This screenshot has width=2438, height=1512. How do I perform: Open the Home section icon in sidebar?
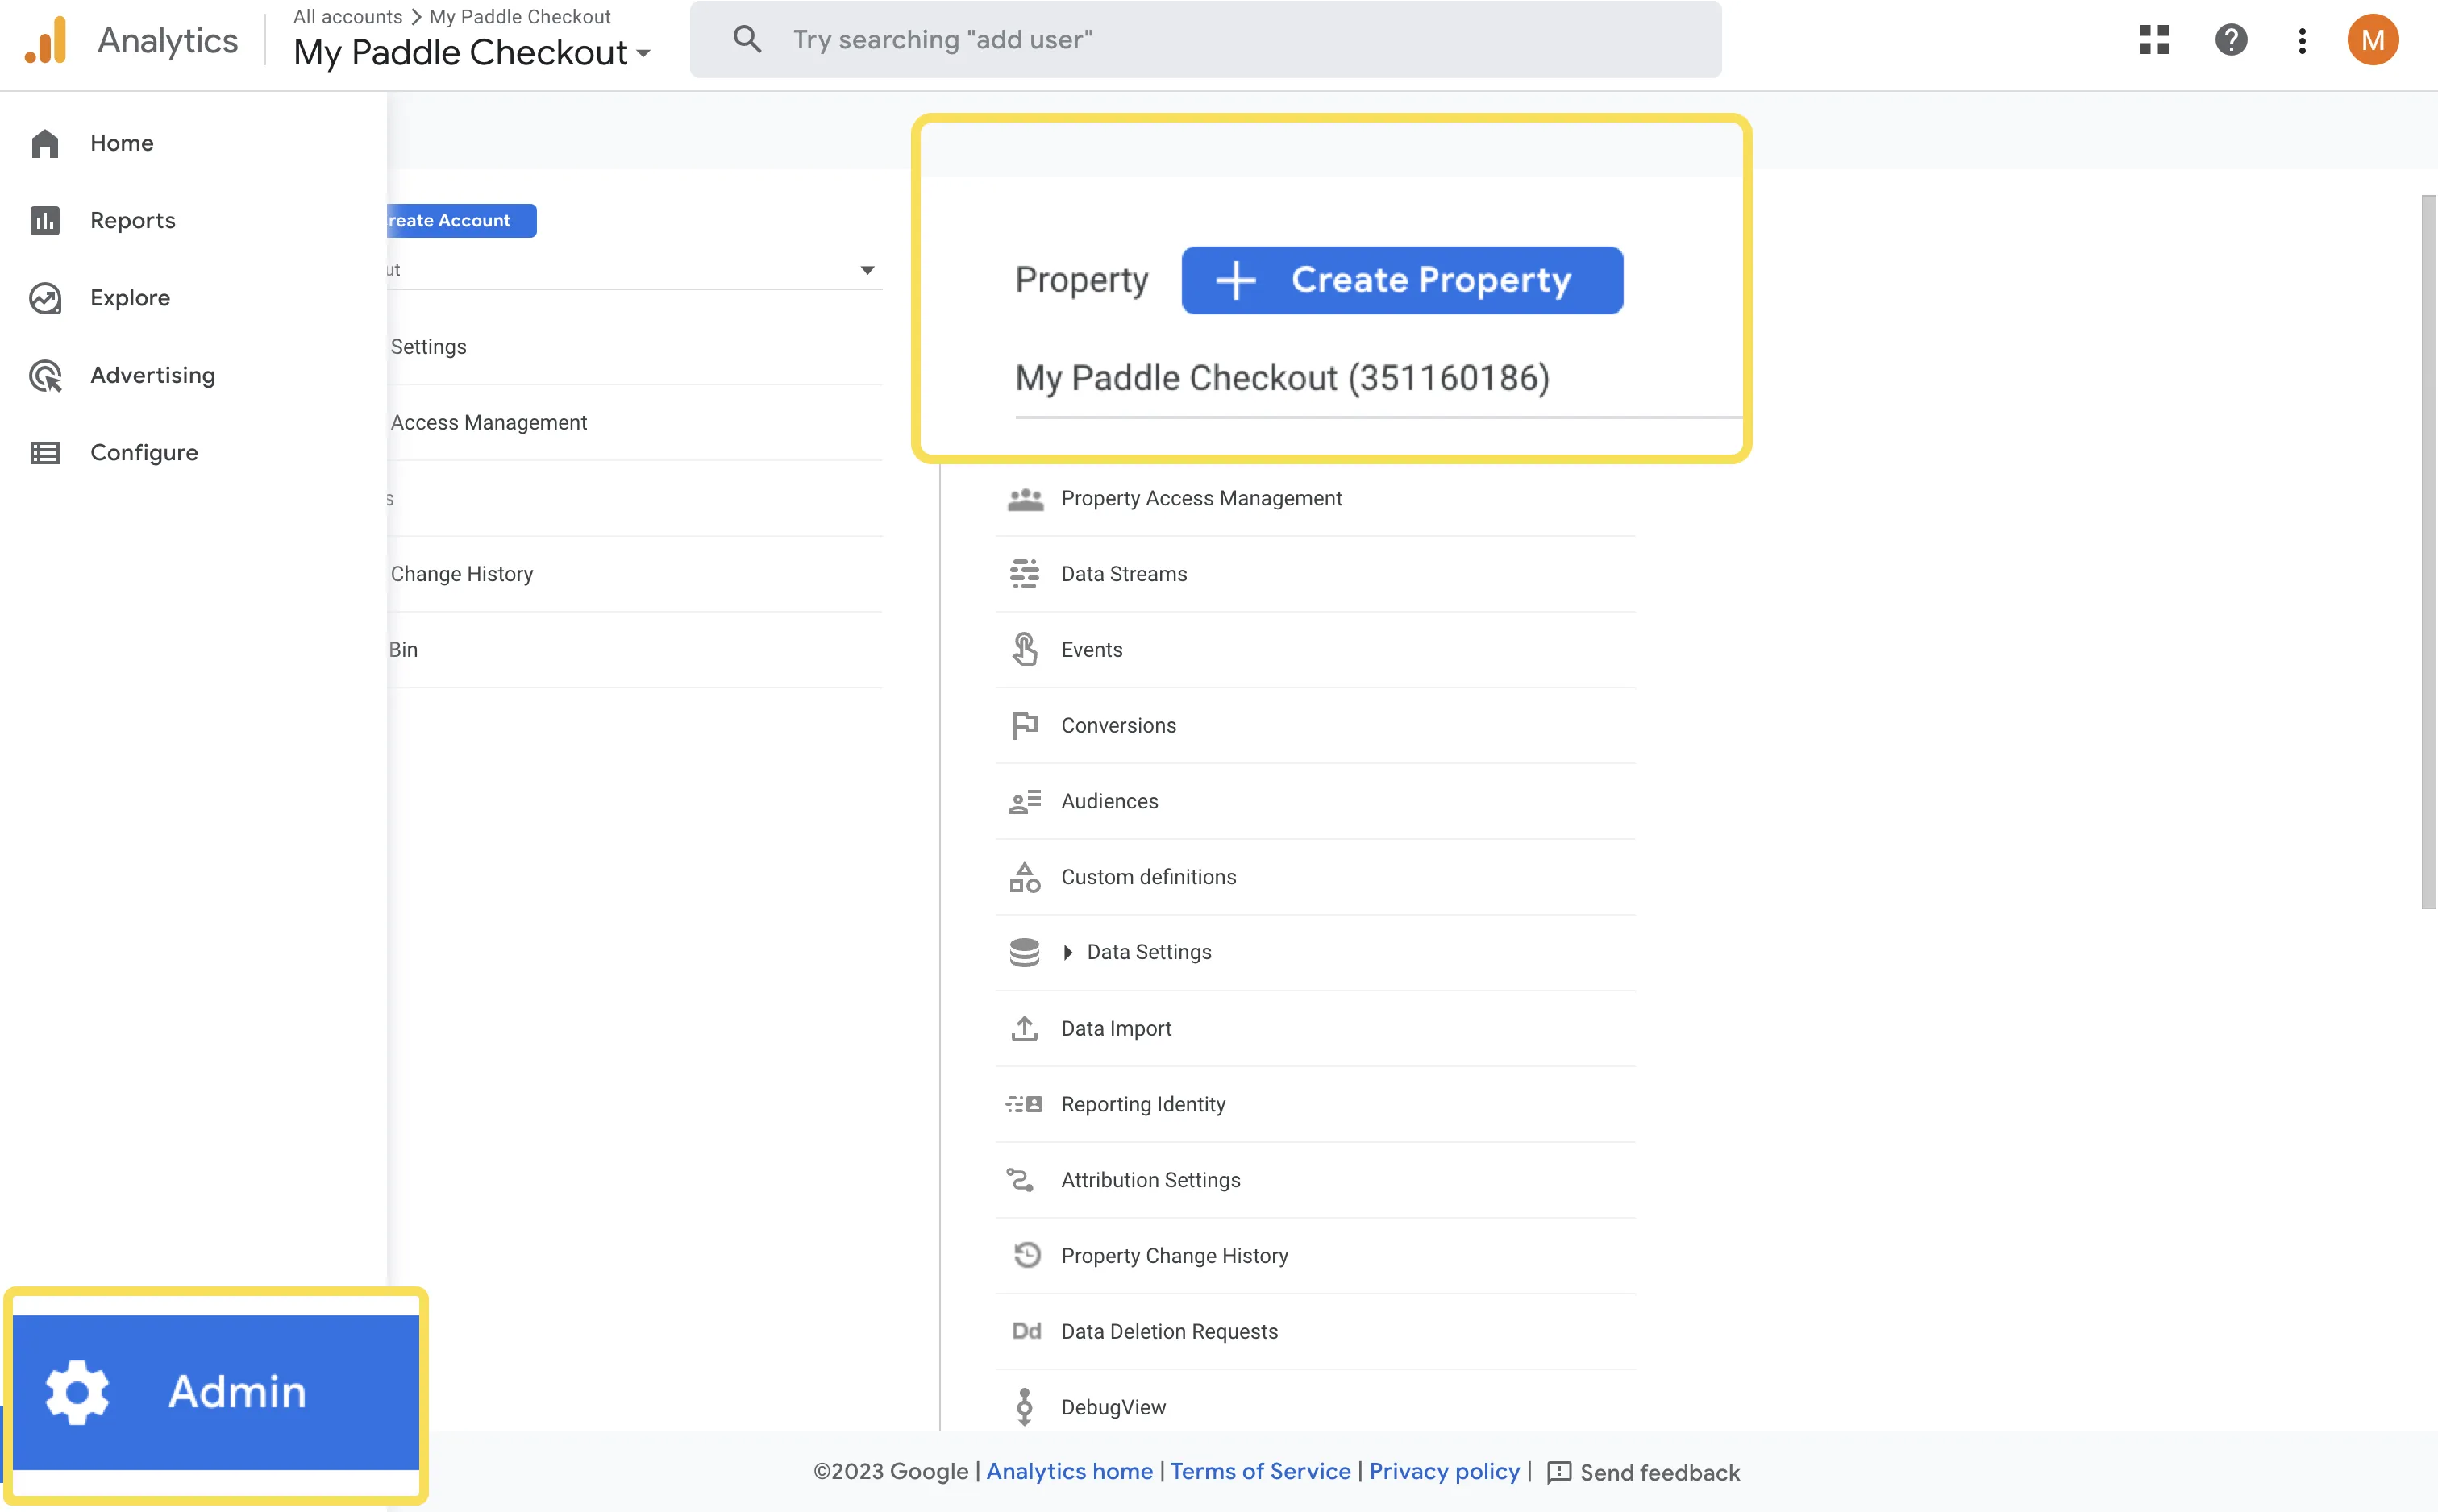point(45,143)
